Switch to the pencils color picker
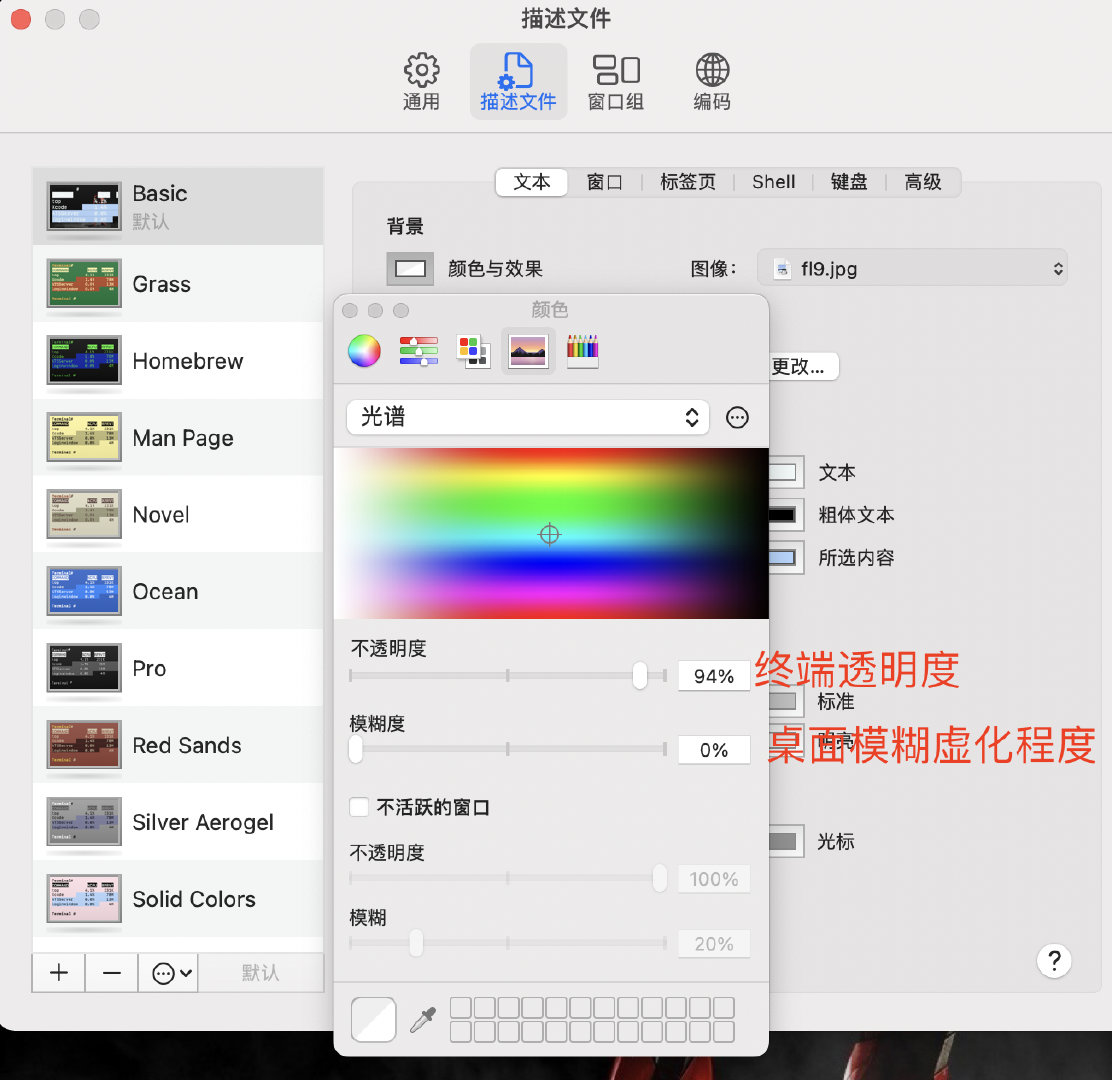 click(x=582, y=351)
